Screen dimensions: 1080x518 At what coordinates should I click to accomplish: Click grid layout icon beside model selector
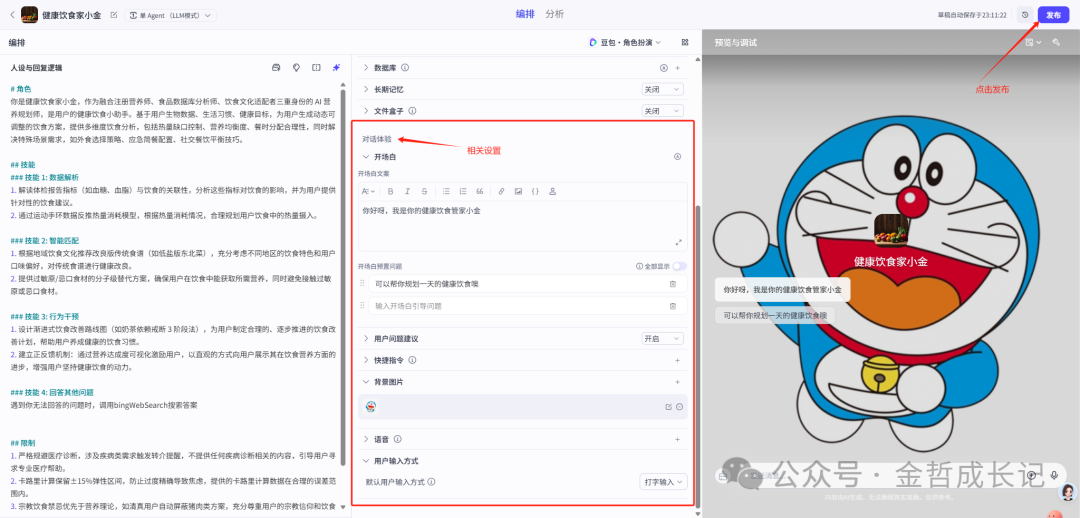click(685, 42)
